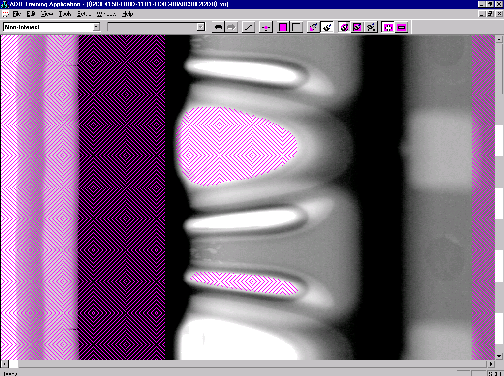
Task: Select the paint brush with magenta fill
Action: click(x=313, y=27)
